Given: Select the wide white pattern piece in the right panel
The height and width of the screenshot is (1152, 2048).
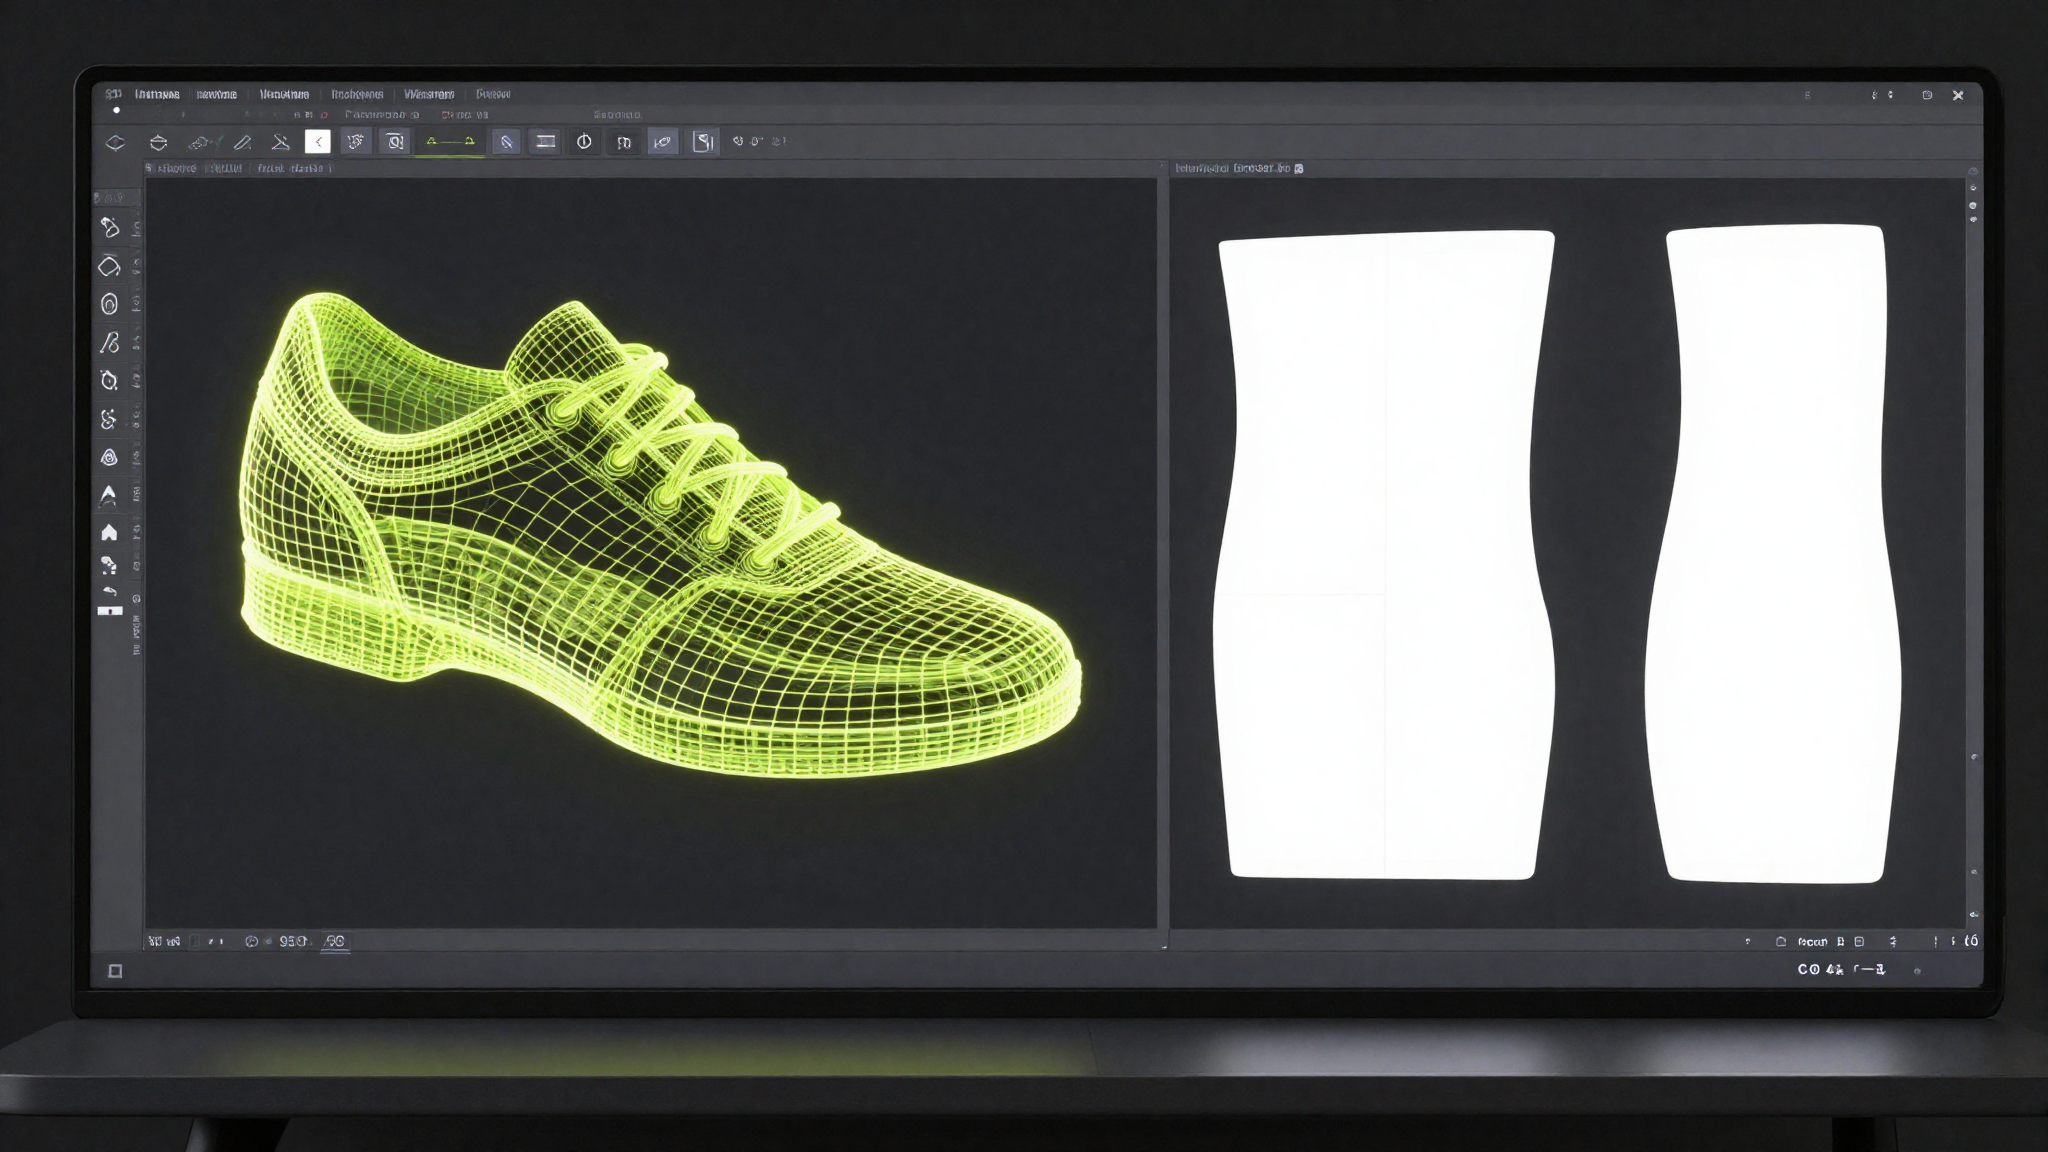Looking at the screenshot, I should click(1384, 555).
